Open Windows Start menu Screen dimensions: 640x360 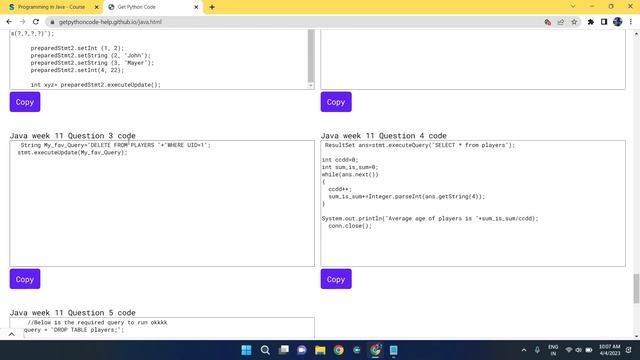[247, 350]
